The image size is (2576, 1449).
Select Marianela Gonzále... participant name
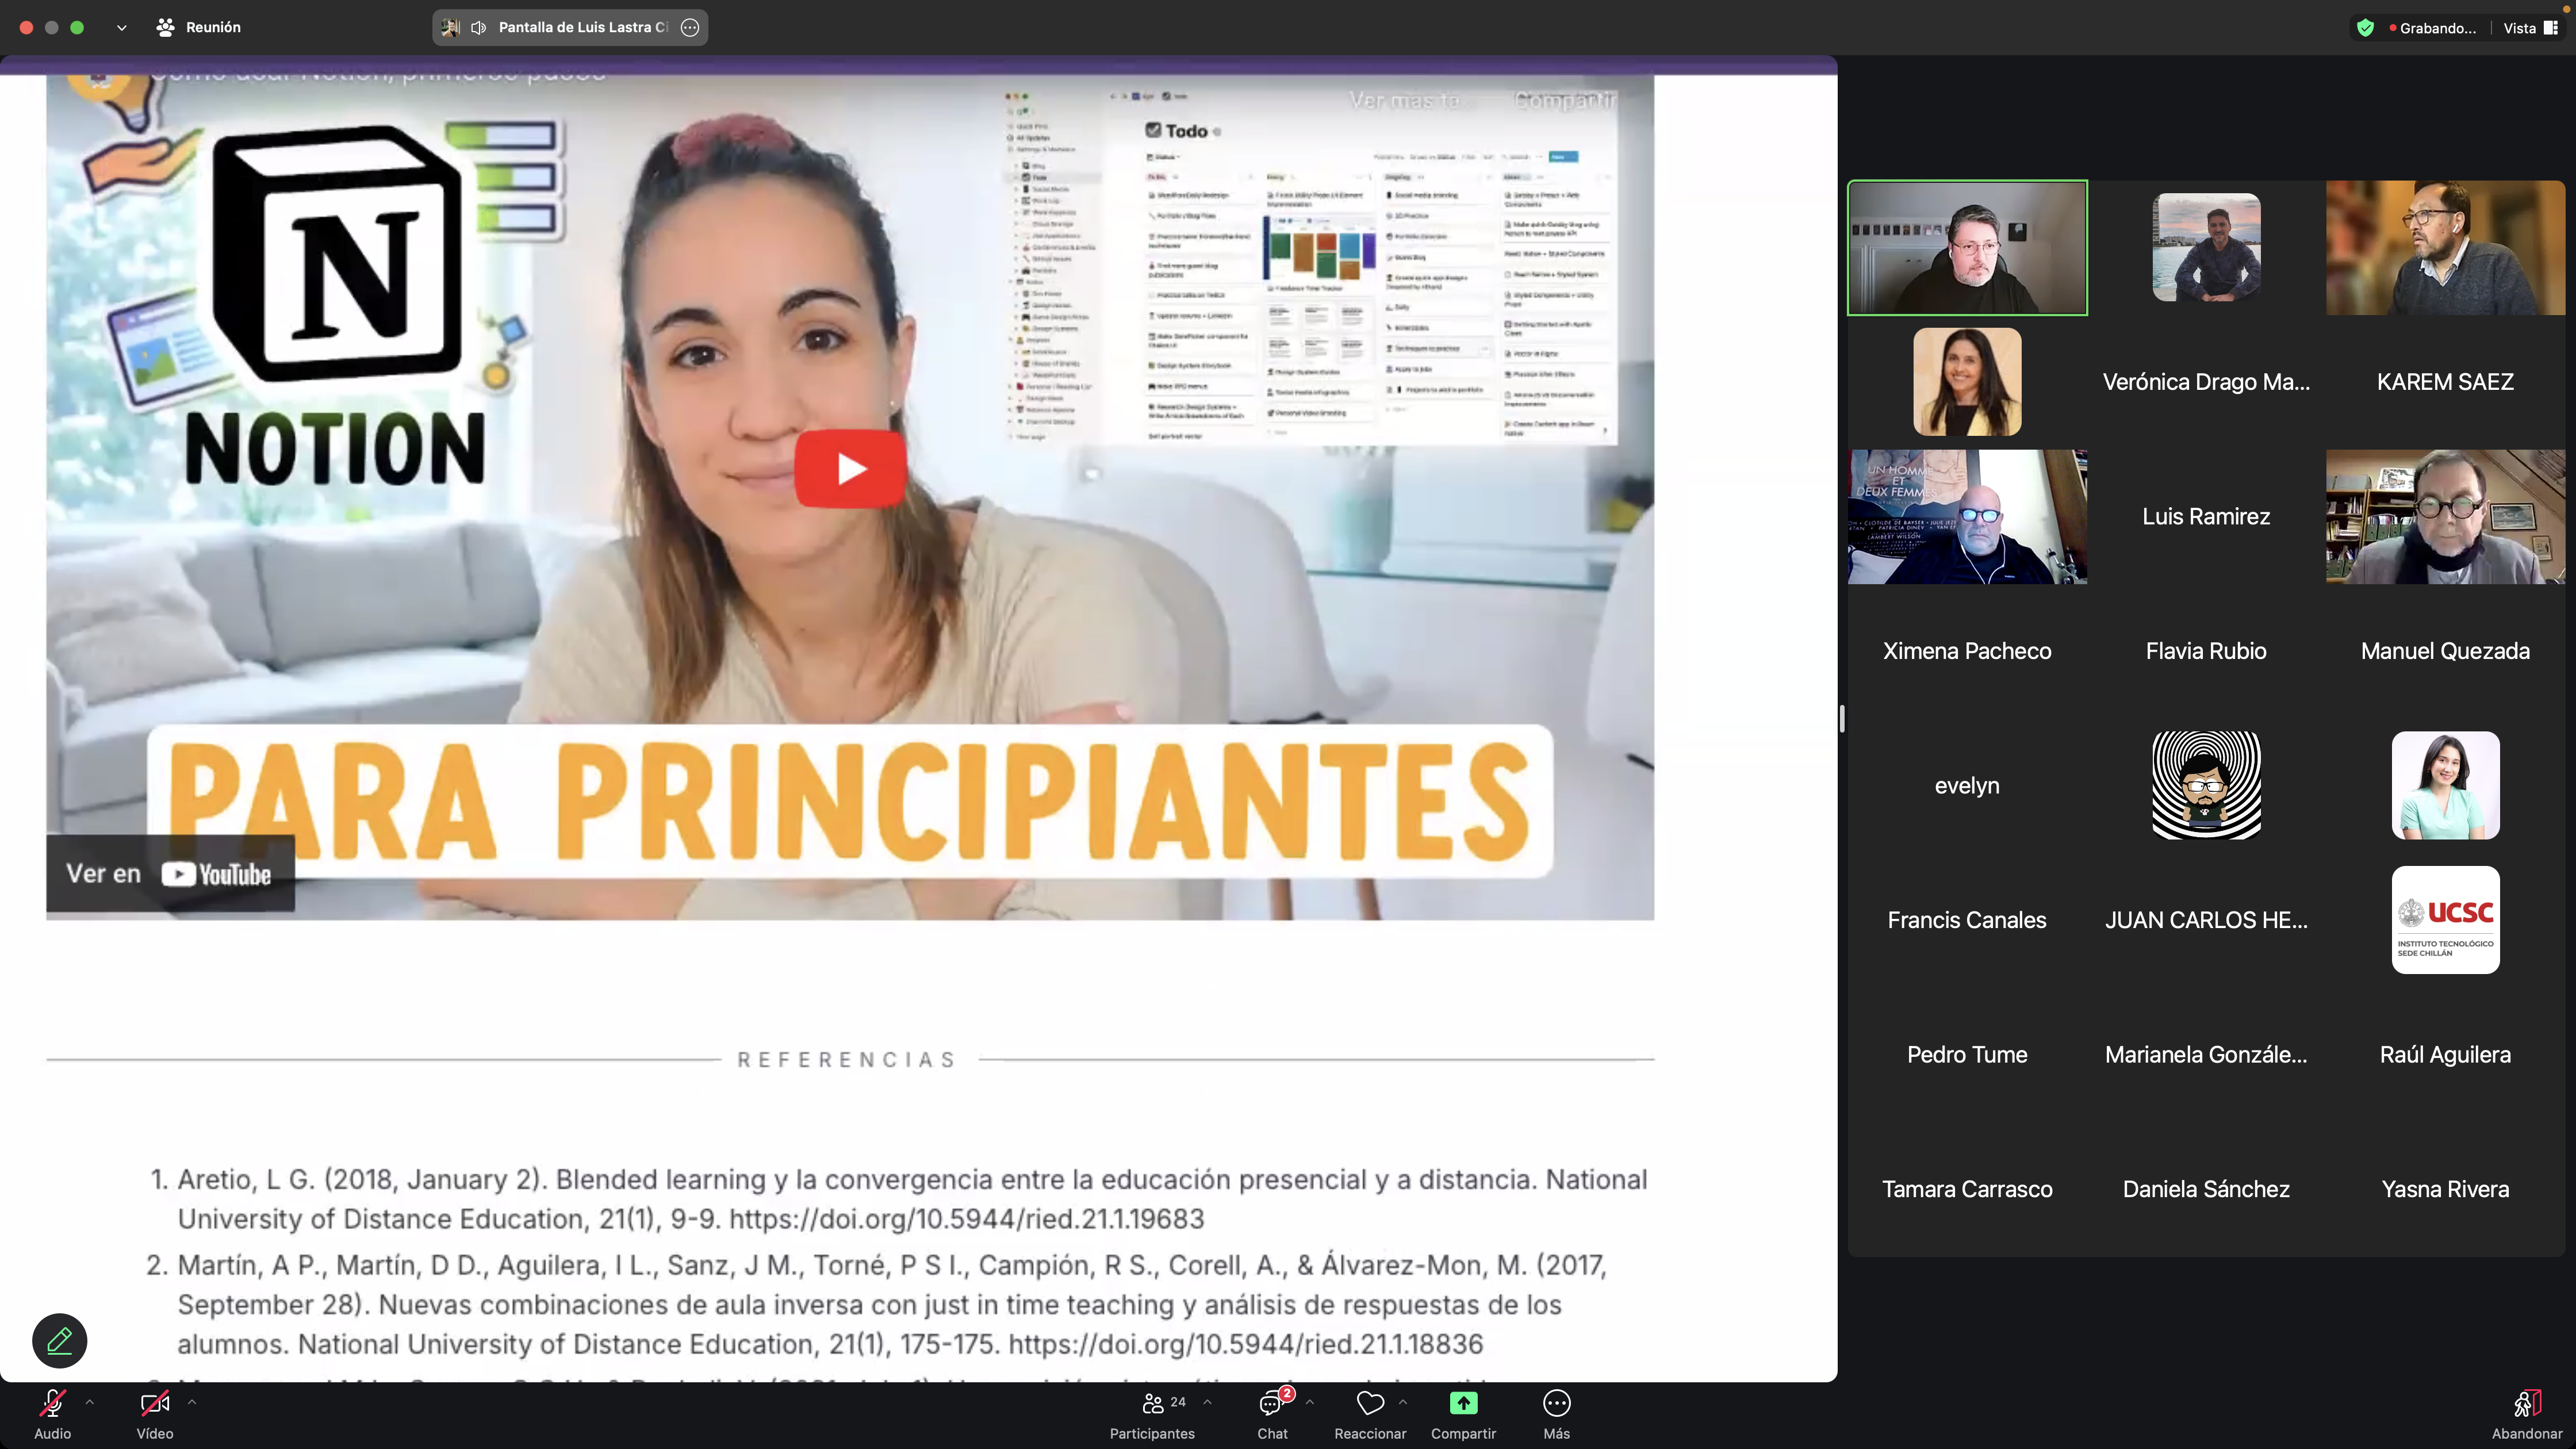(2206, 1055)
